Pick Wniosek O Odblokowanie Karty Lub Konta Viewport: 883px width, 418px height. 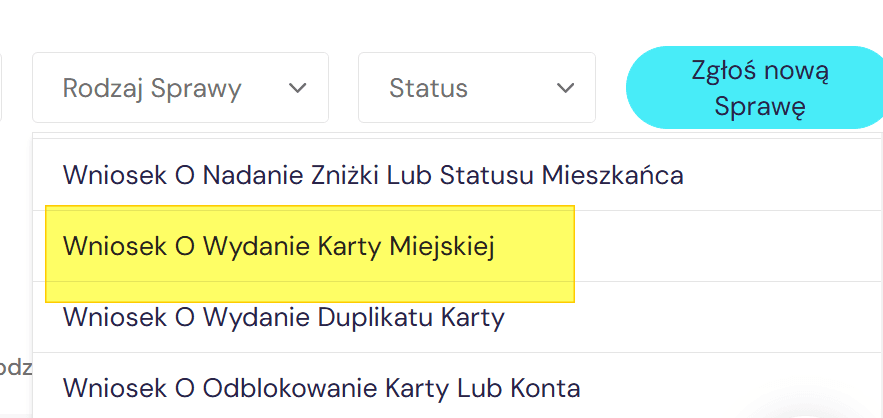click(321, 387)
